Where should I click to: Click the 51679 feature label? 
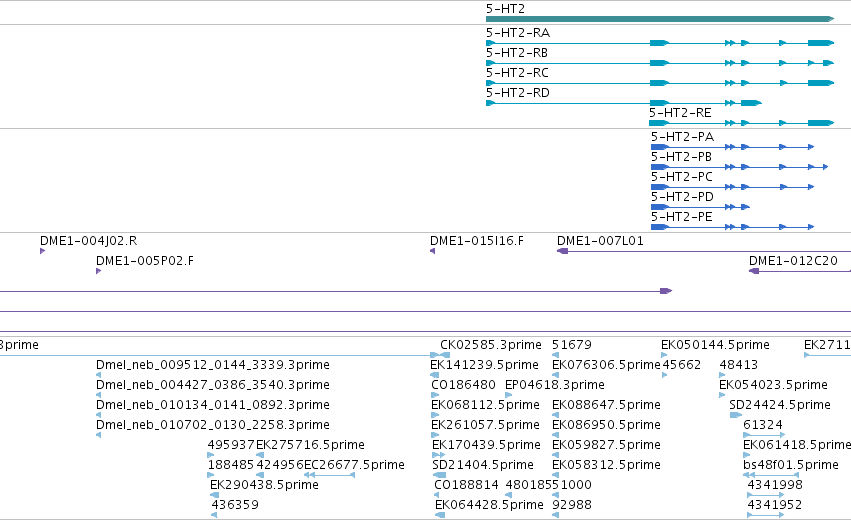click(572, 345)
